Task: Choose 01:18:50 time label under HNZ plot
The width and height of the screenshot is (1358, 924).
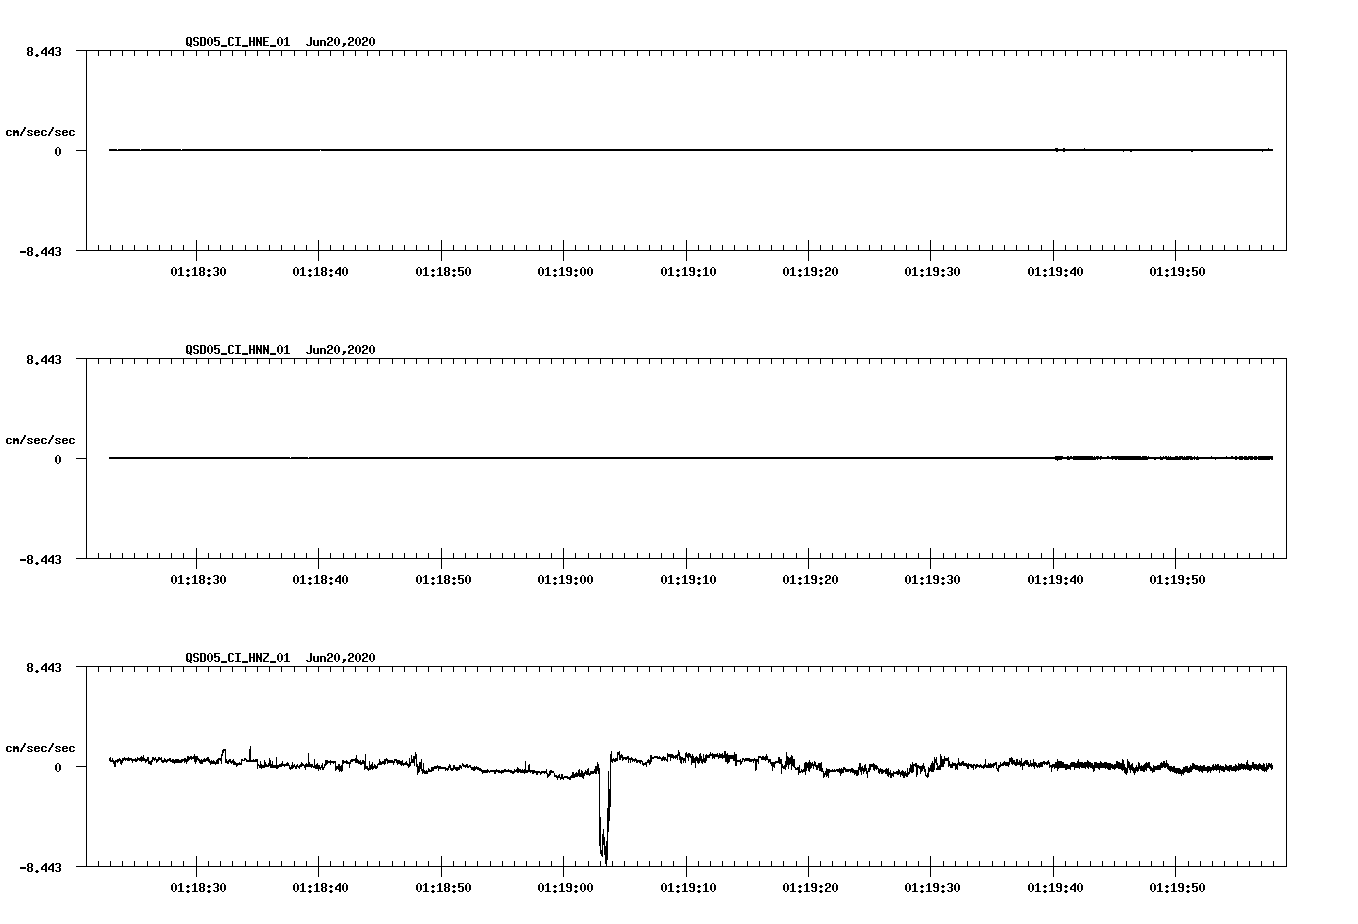Action: (443, 888)
